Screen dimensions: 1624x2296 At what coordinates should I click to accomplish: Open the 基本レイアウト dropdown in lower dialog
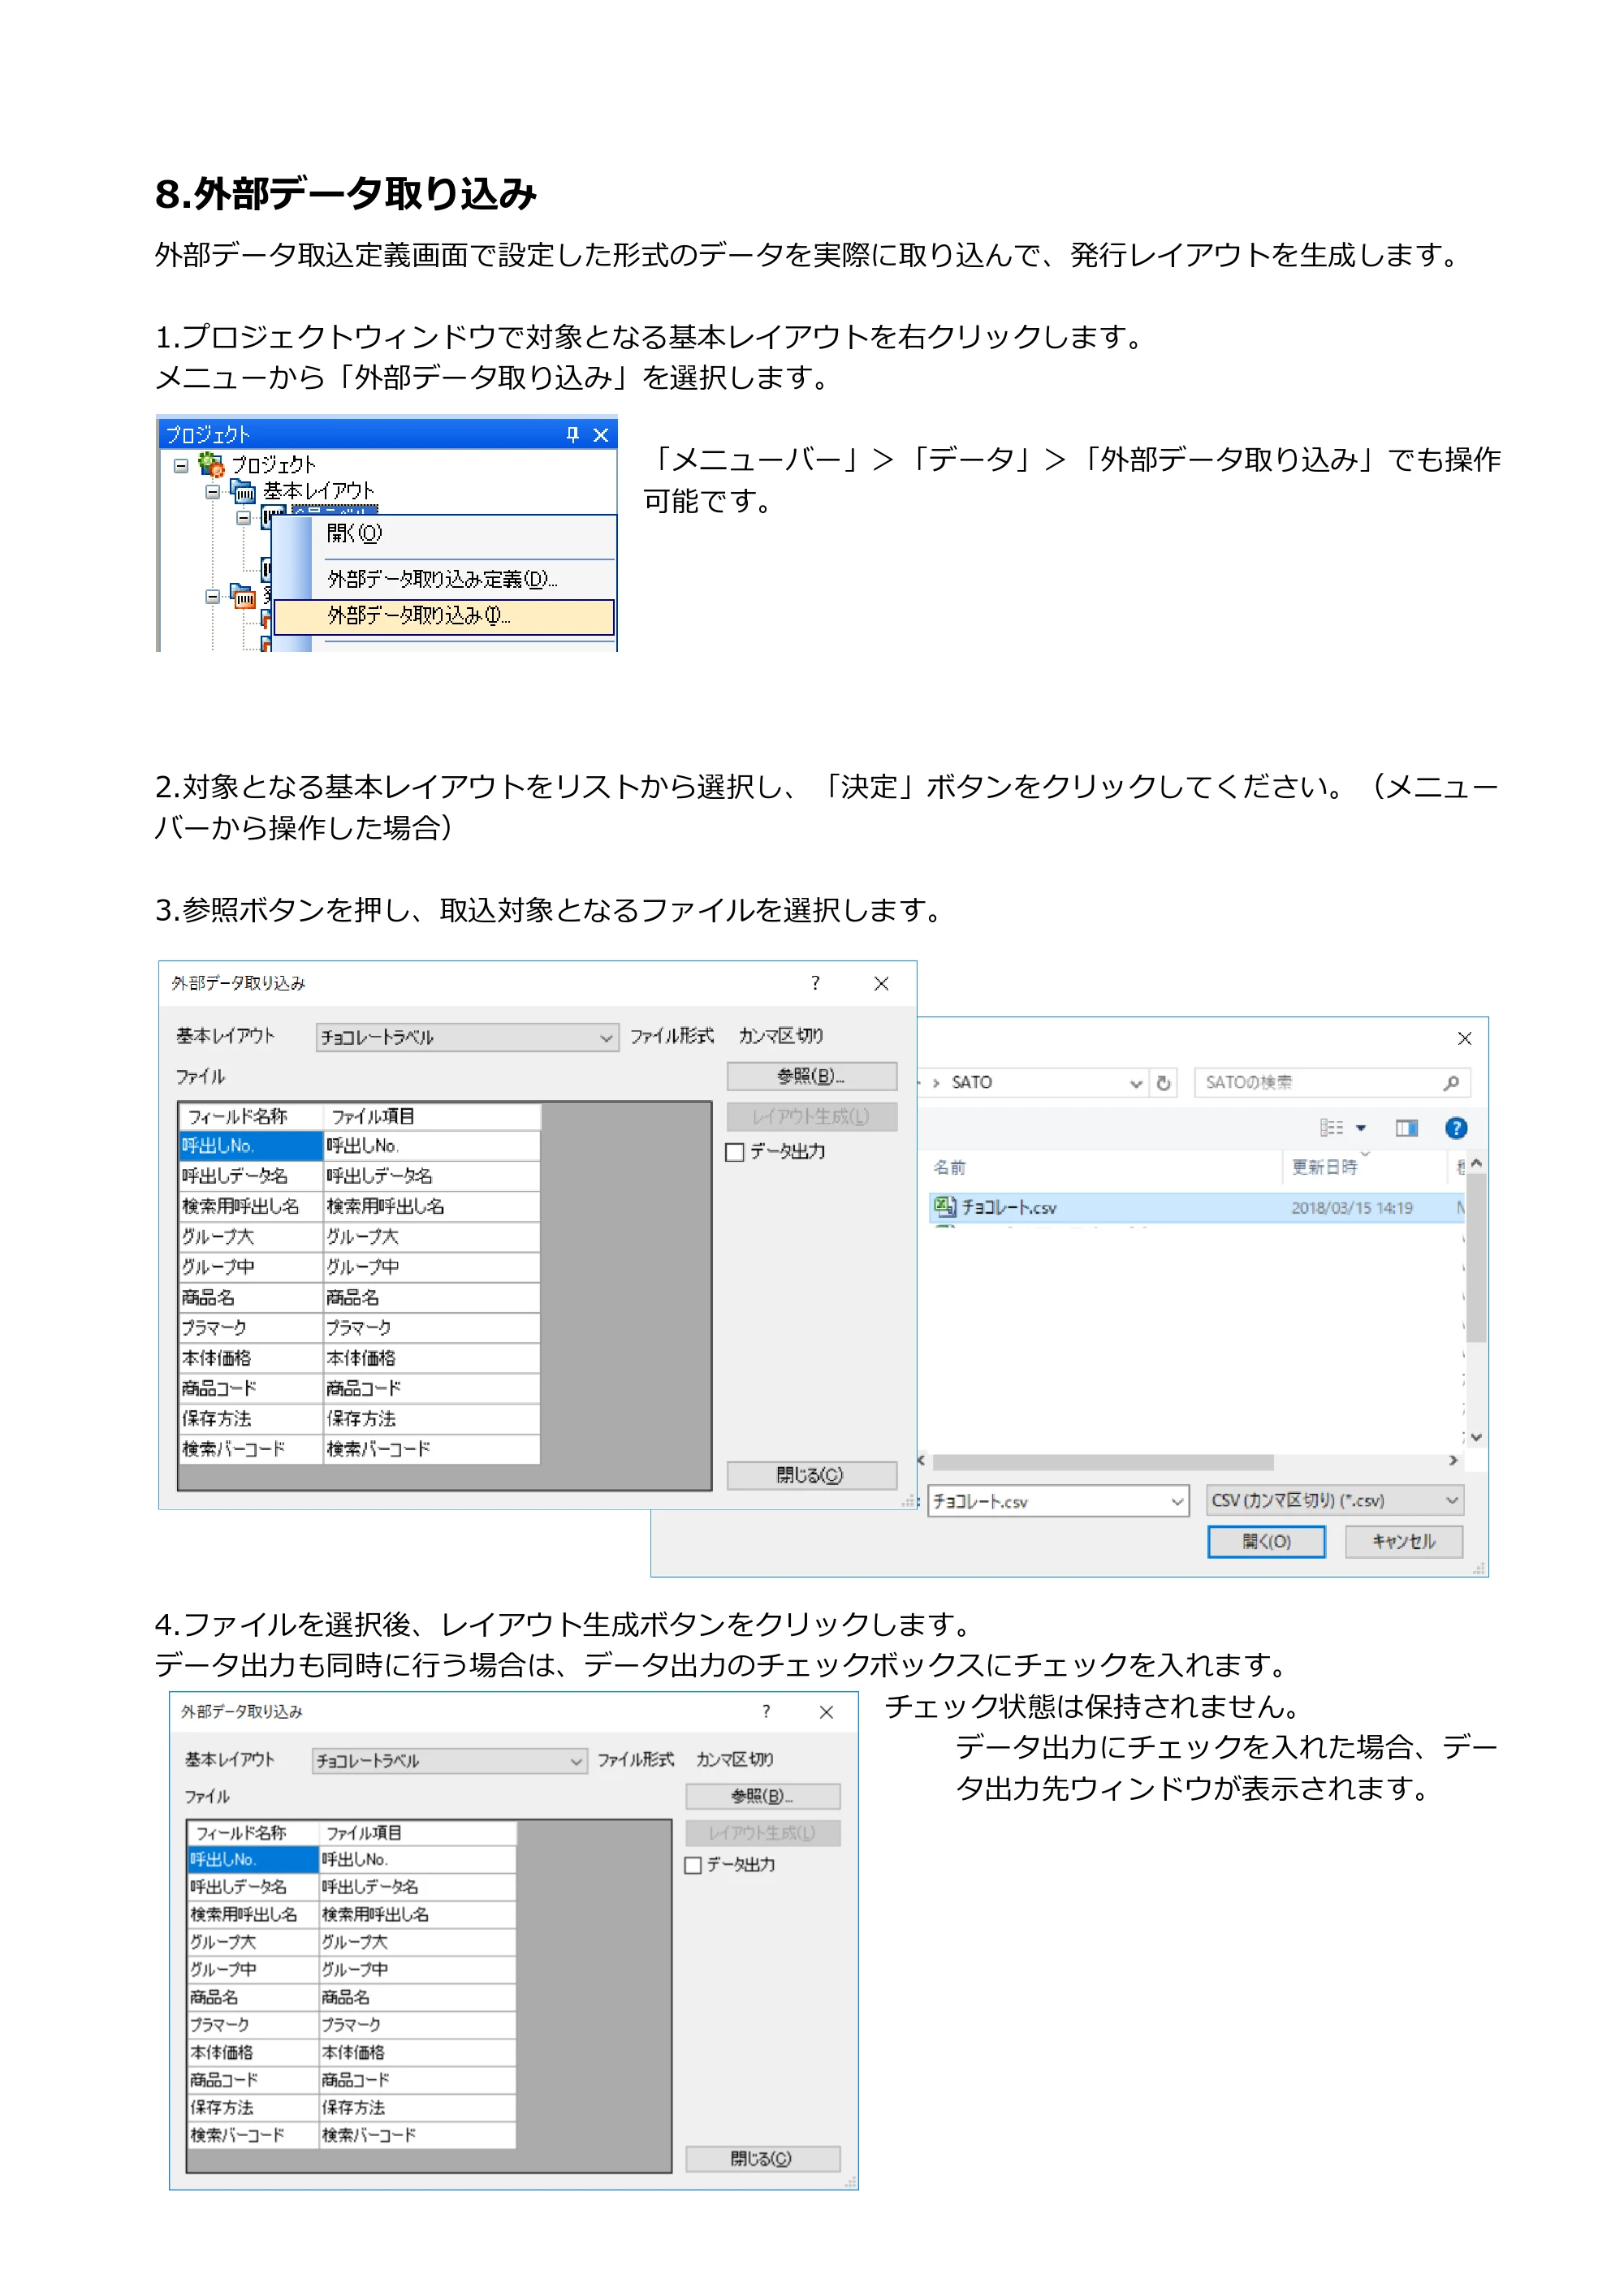pyautogui.click(x=450, y=1761)
